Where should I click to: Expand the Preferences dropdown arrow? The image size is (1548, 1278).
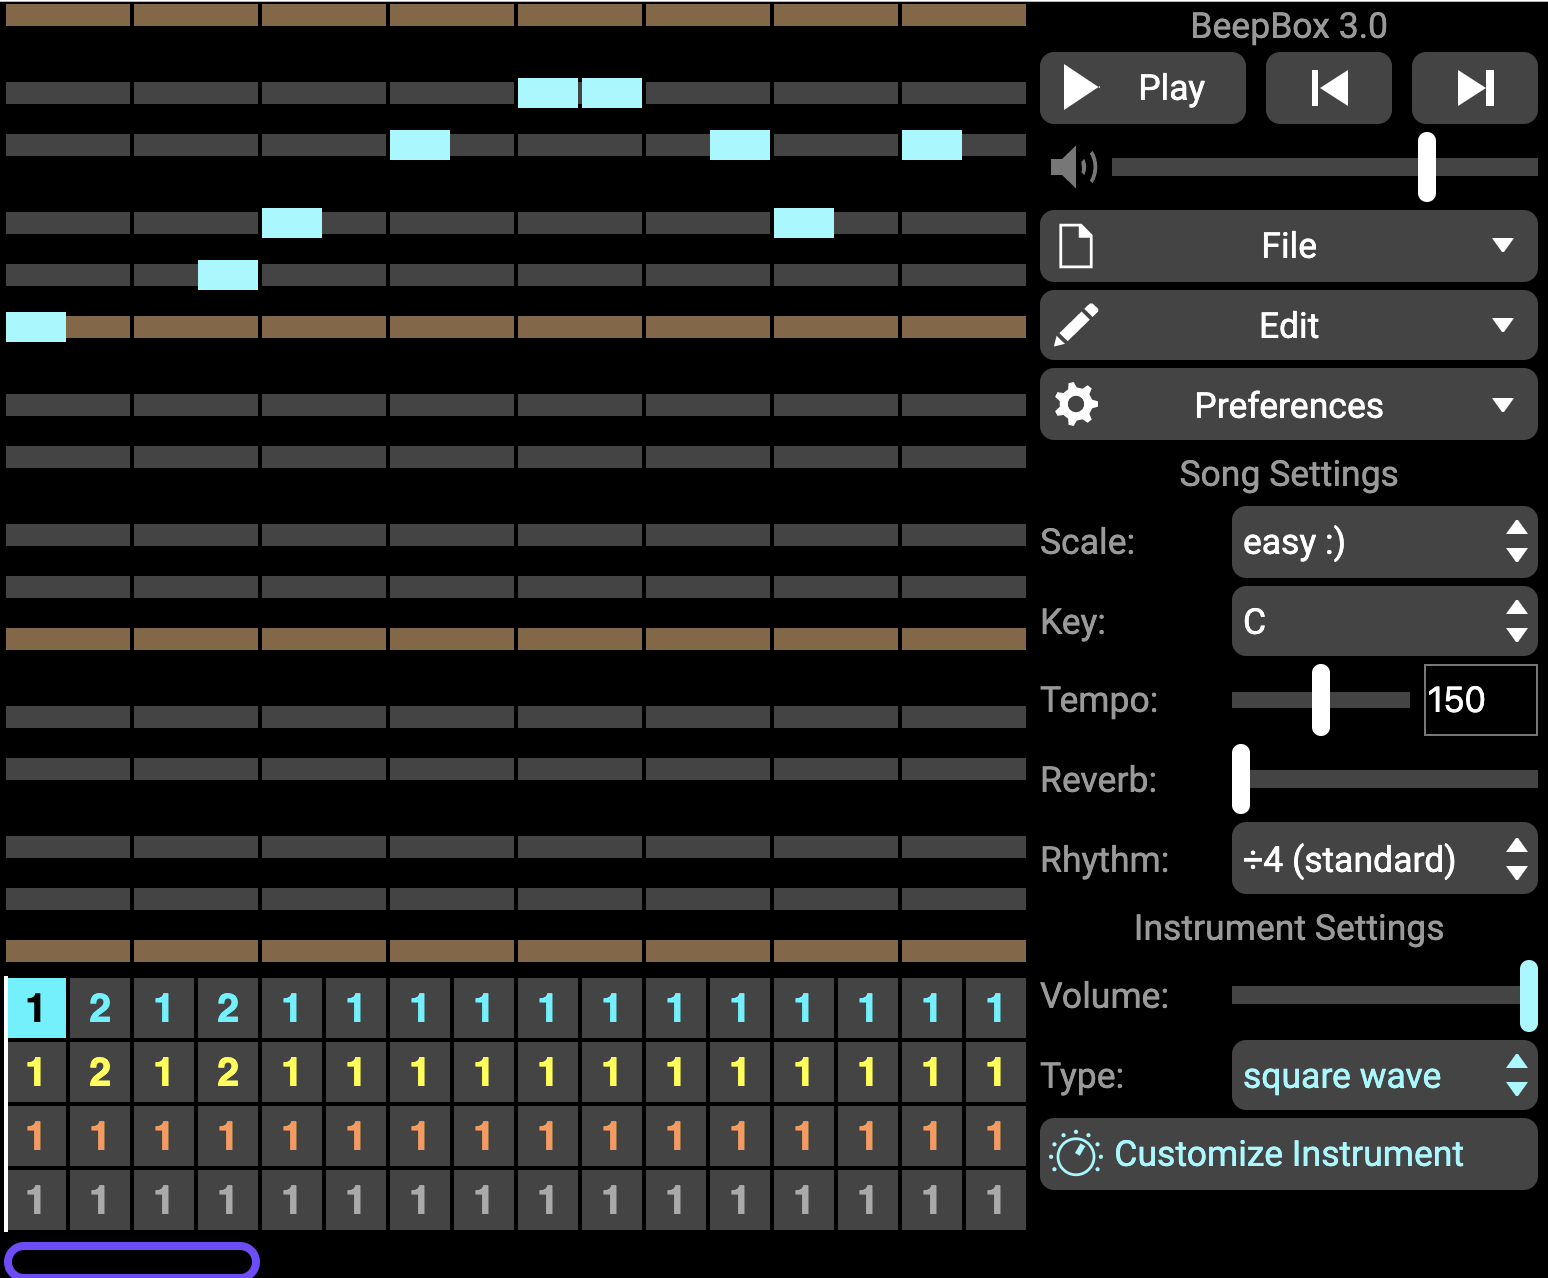pyautogui.click(x=1502, y=405)
